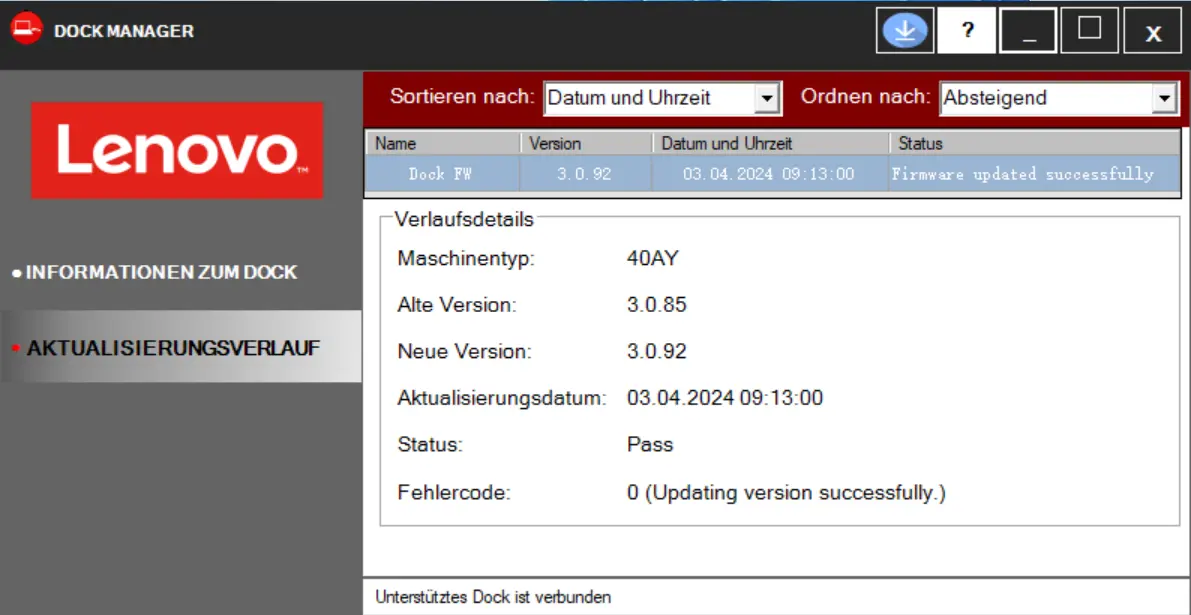The height and width of the screenshot is (615, 1191).
Task: Click the 3.0.92 version cell in list
Action: (584, 174)
